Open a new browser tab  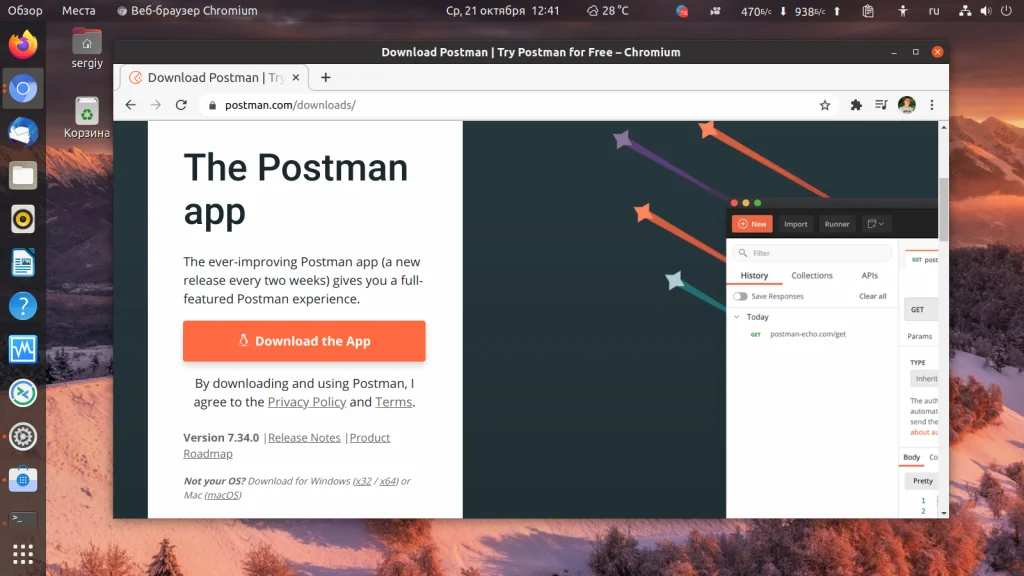point(325,78)
